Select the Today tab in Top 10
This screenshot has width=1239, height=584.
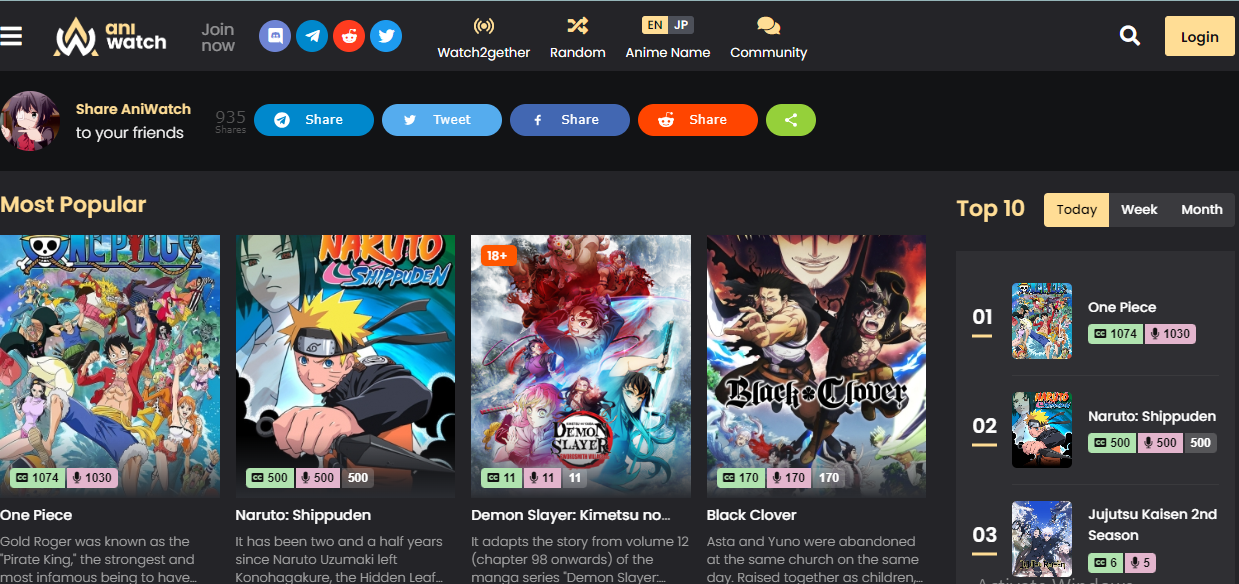[x=1075, y=209]
